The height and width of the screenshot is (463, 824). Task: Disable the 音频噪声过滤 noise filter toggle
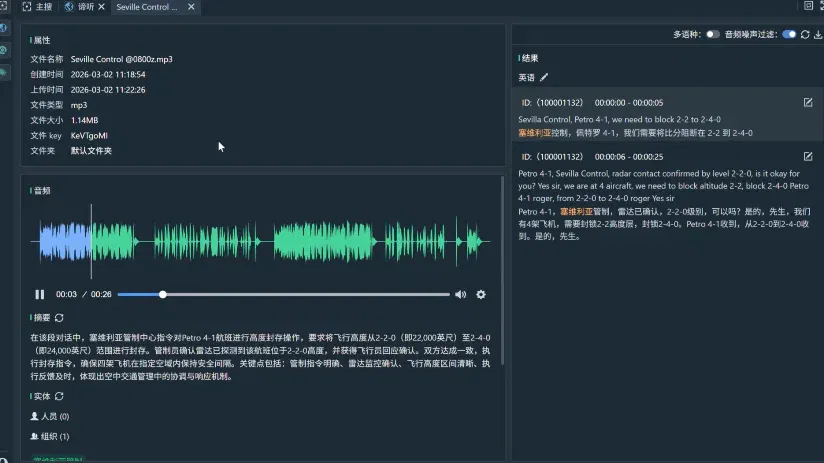[x=789, y=34]
